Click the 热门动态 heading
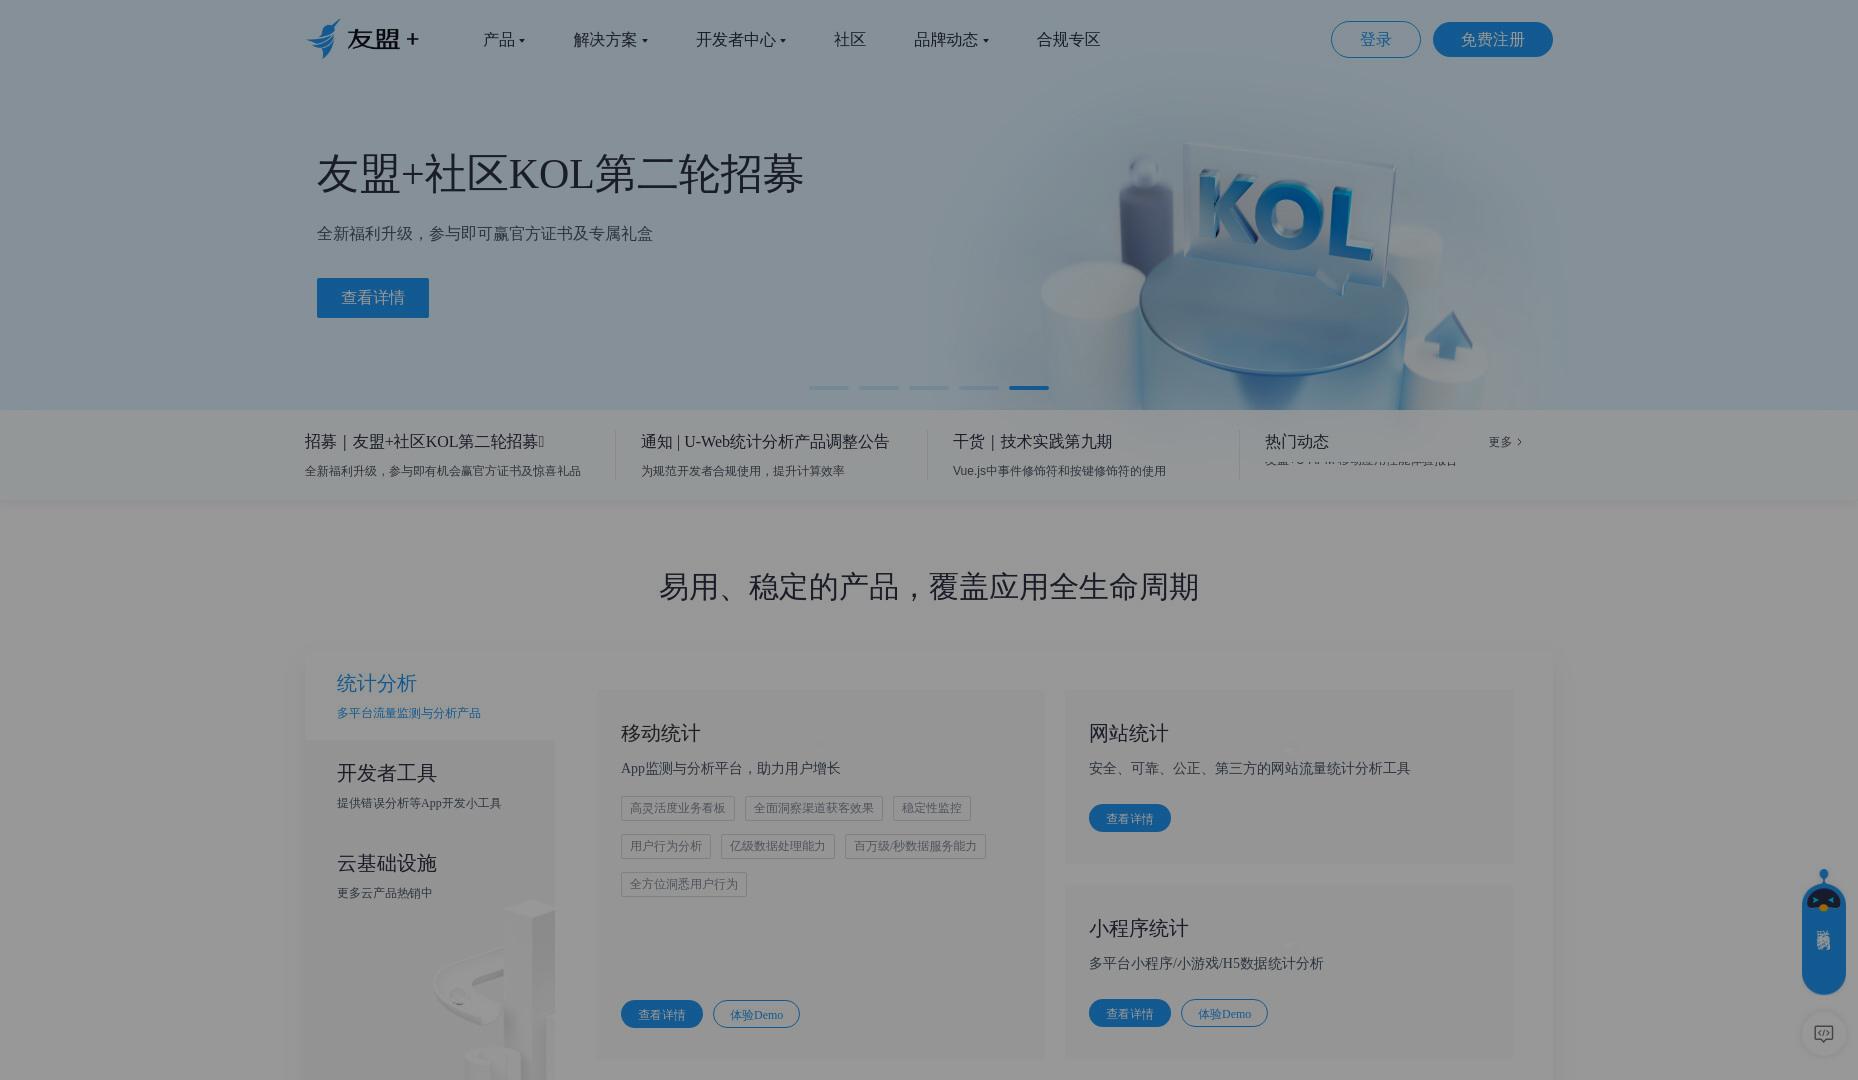Viewport: 1858px width, 1080px height. click(1297, 442)
